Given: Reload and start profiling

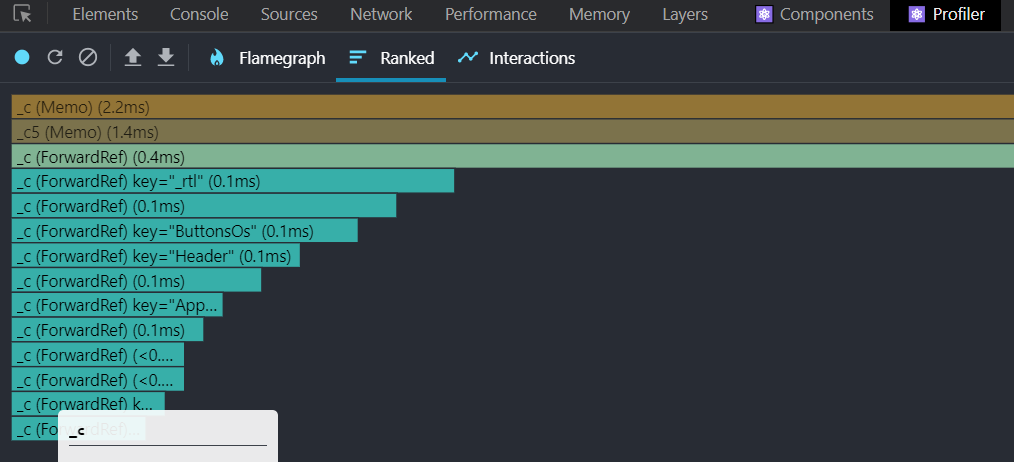Looking at the screenshot, I should 55,58.
